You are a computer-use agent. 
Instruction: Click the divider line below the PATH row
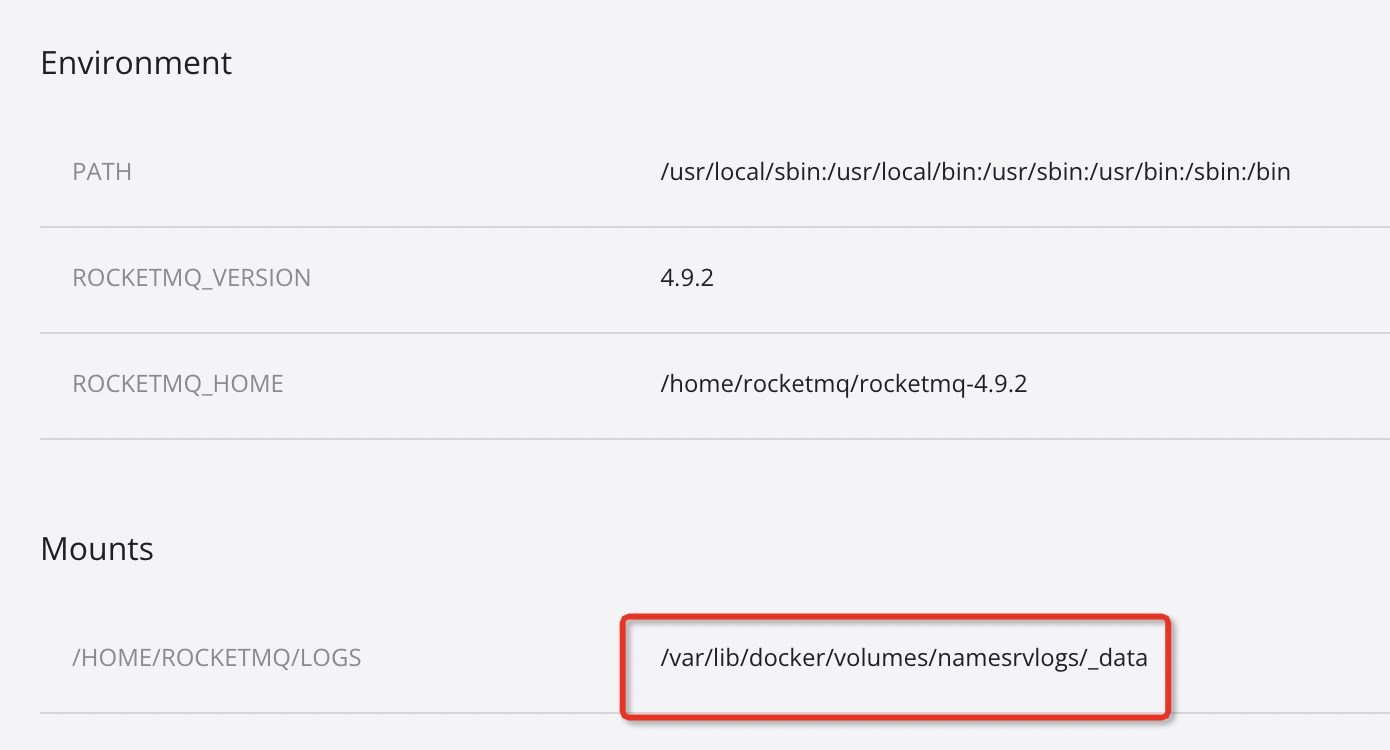coord(715,227)
